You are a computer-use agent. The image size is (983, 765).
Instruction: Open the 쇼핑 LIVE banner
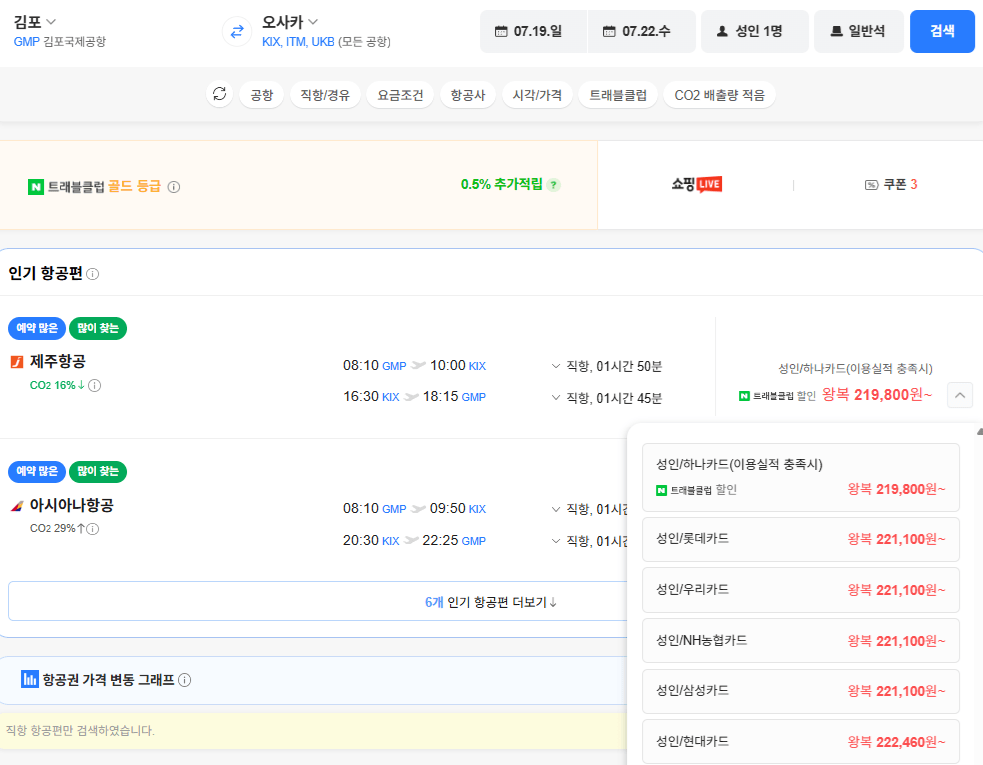[697, 184]
